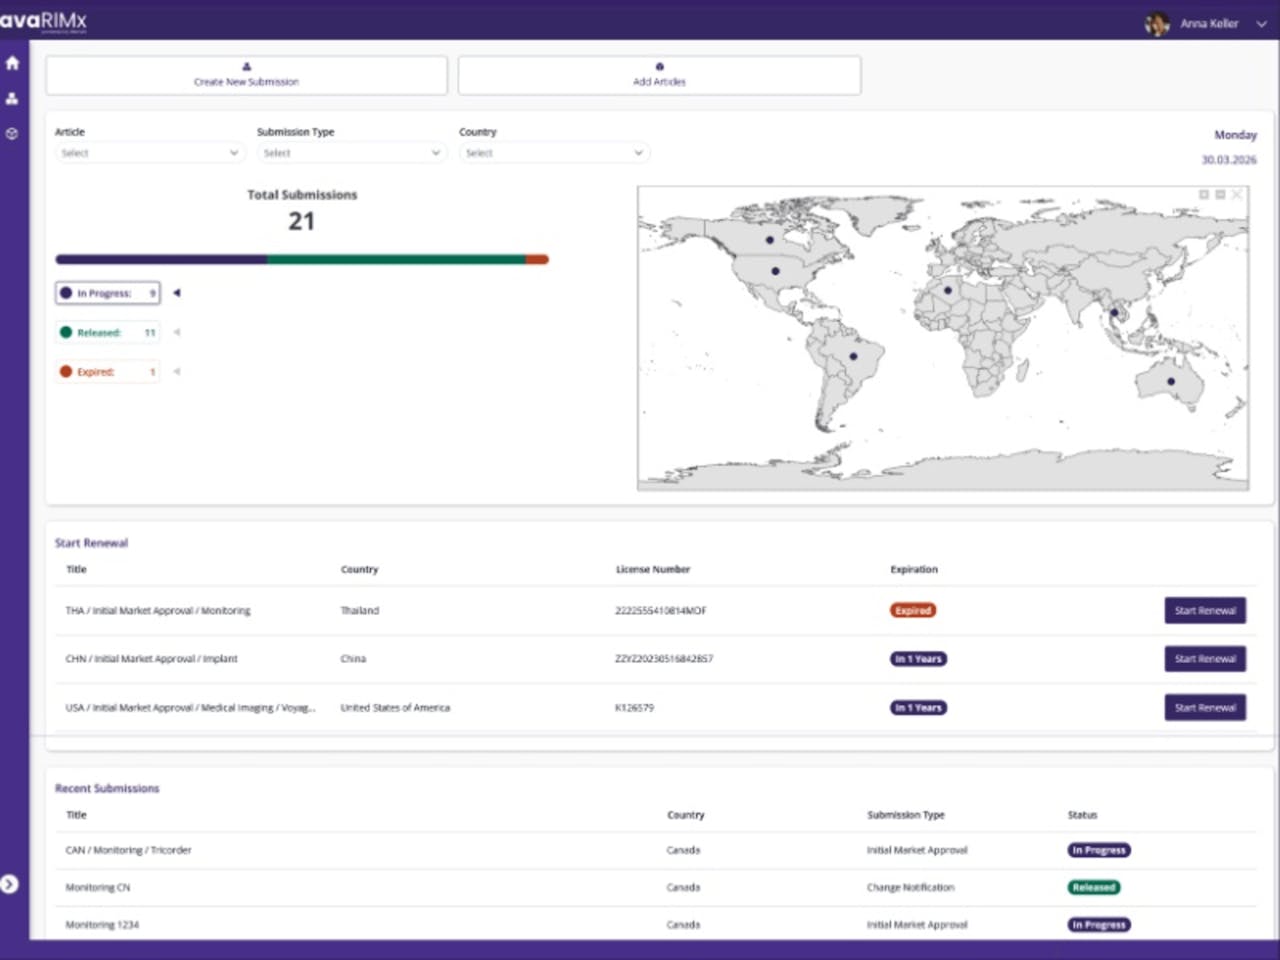Screen dimensions: 1280x960
Task: Select the Thailand marker on the map
Action: (x=1114, y=313)
